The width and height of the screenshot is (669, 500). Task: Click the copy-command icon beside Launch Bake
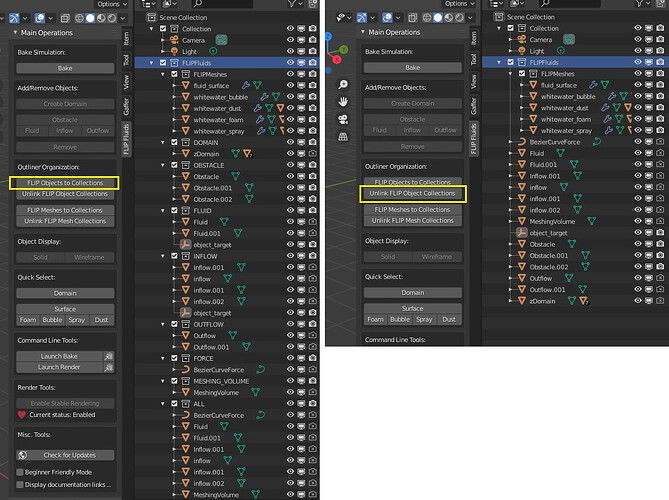(x=109, y=356)
